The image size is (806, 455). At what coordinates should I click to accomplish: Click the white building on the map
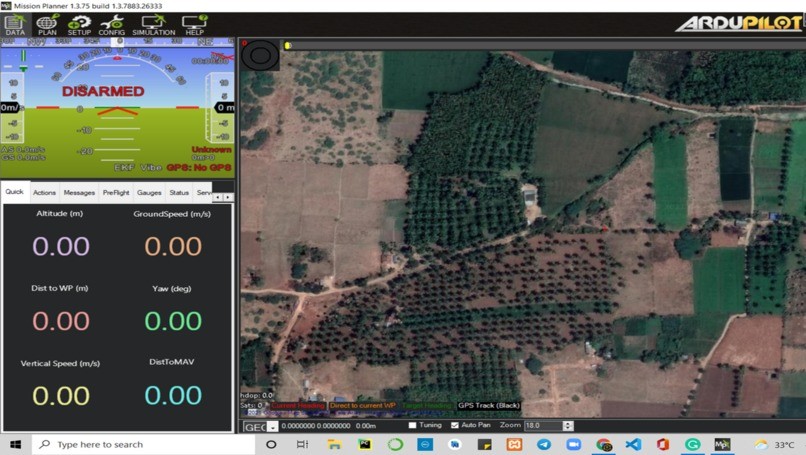[x=529, y=196]
